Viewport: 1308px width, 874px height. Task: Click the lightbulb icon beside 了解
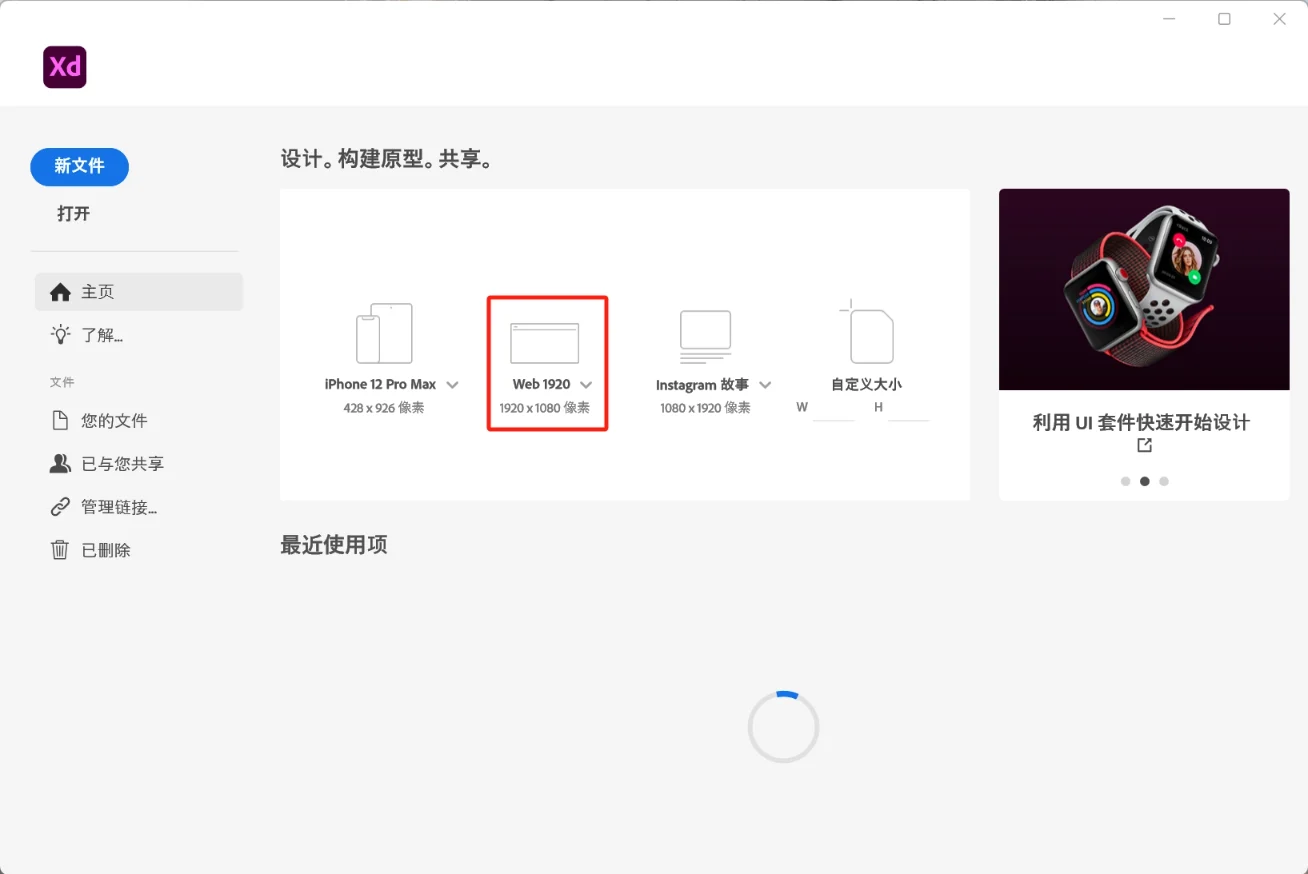(61, 335)
